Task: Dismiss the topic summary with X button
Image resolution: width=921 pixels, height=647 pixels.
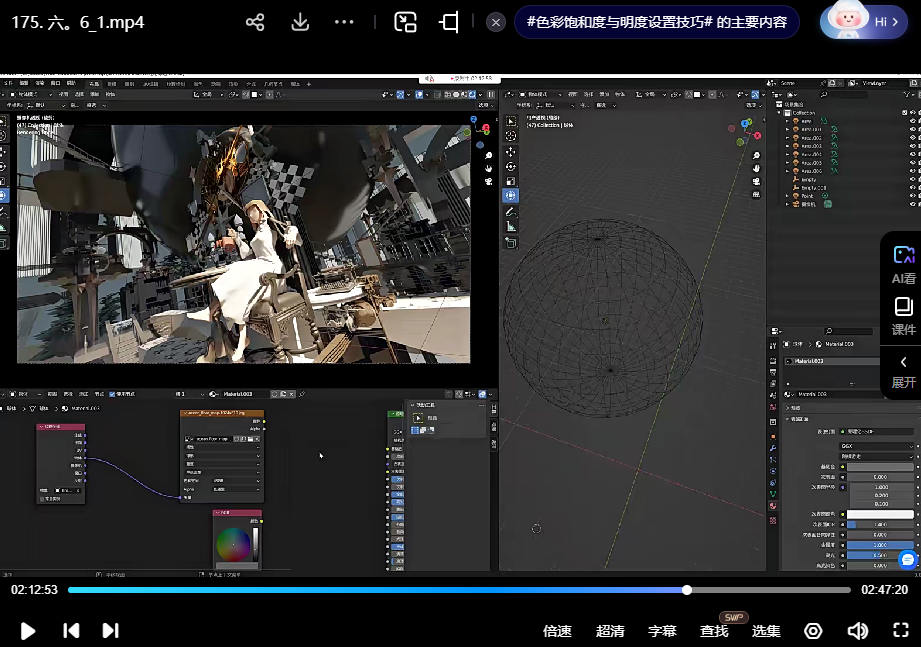Action: [496, 22]
